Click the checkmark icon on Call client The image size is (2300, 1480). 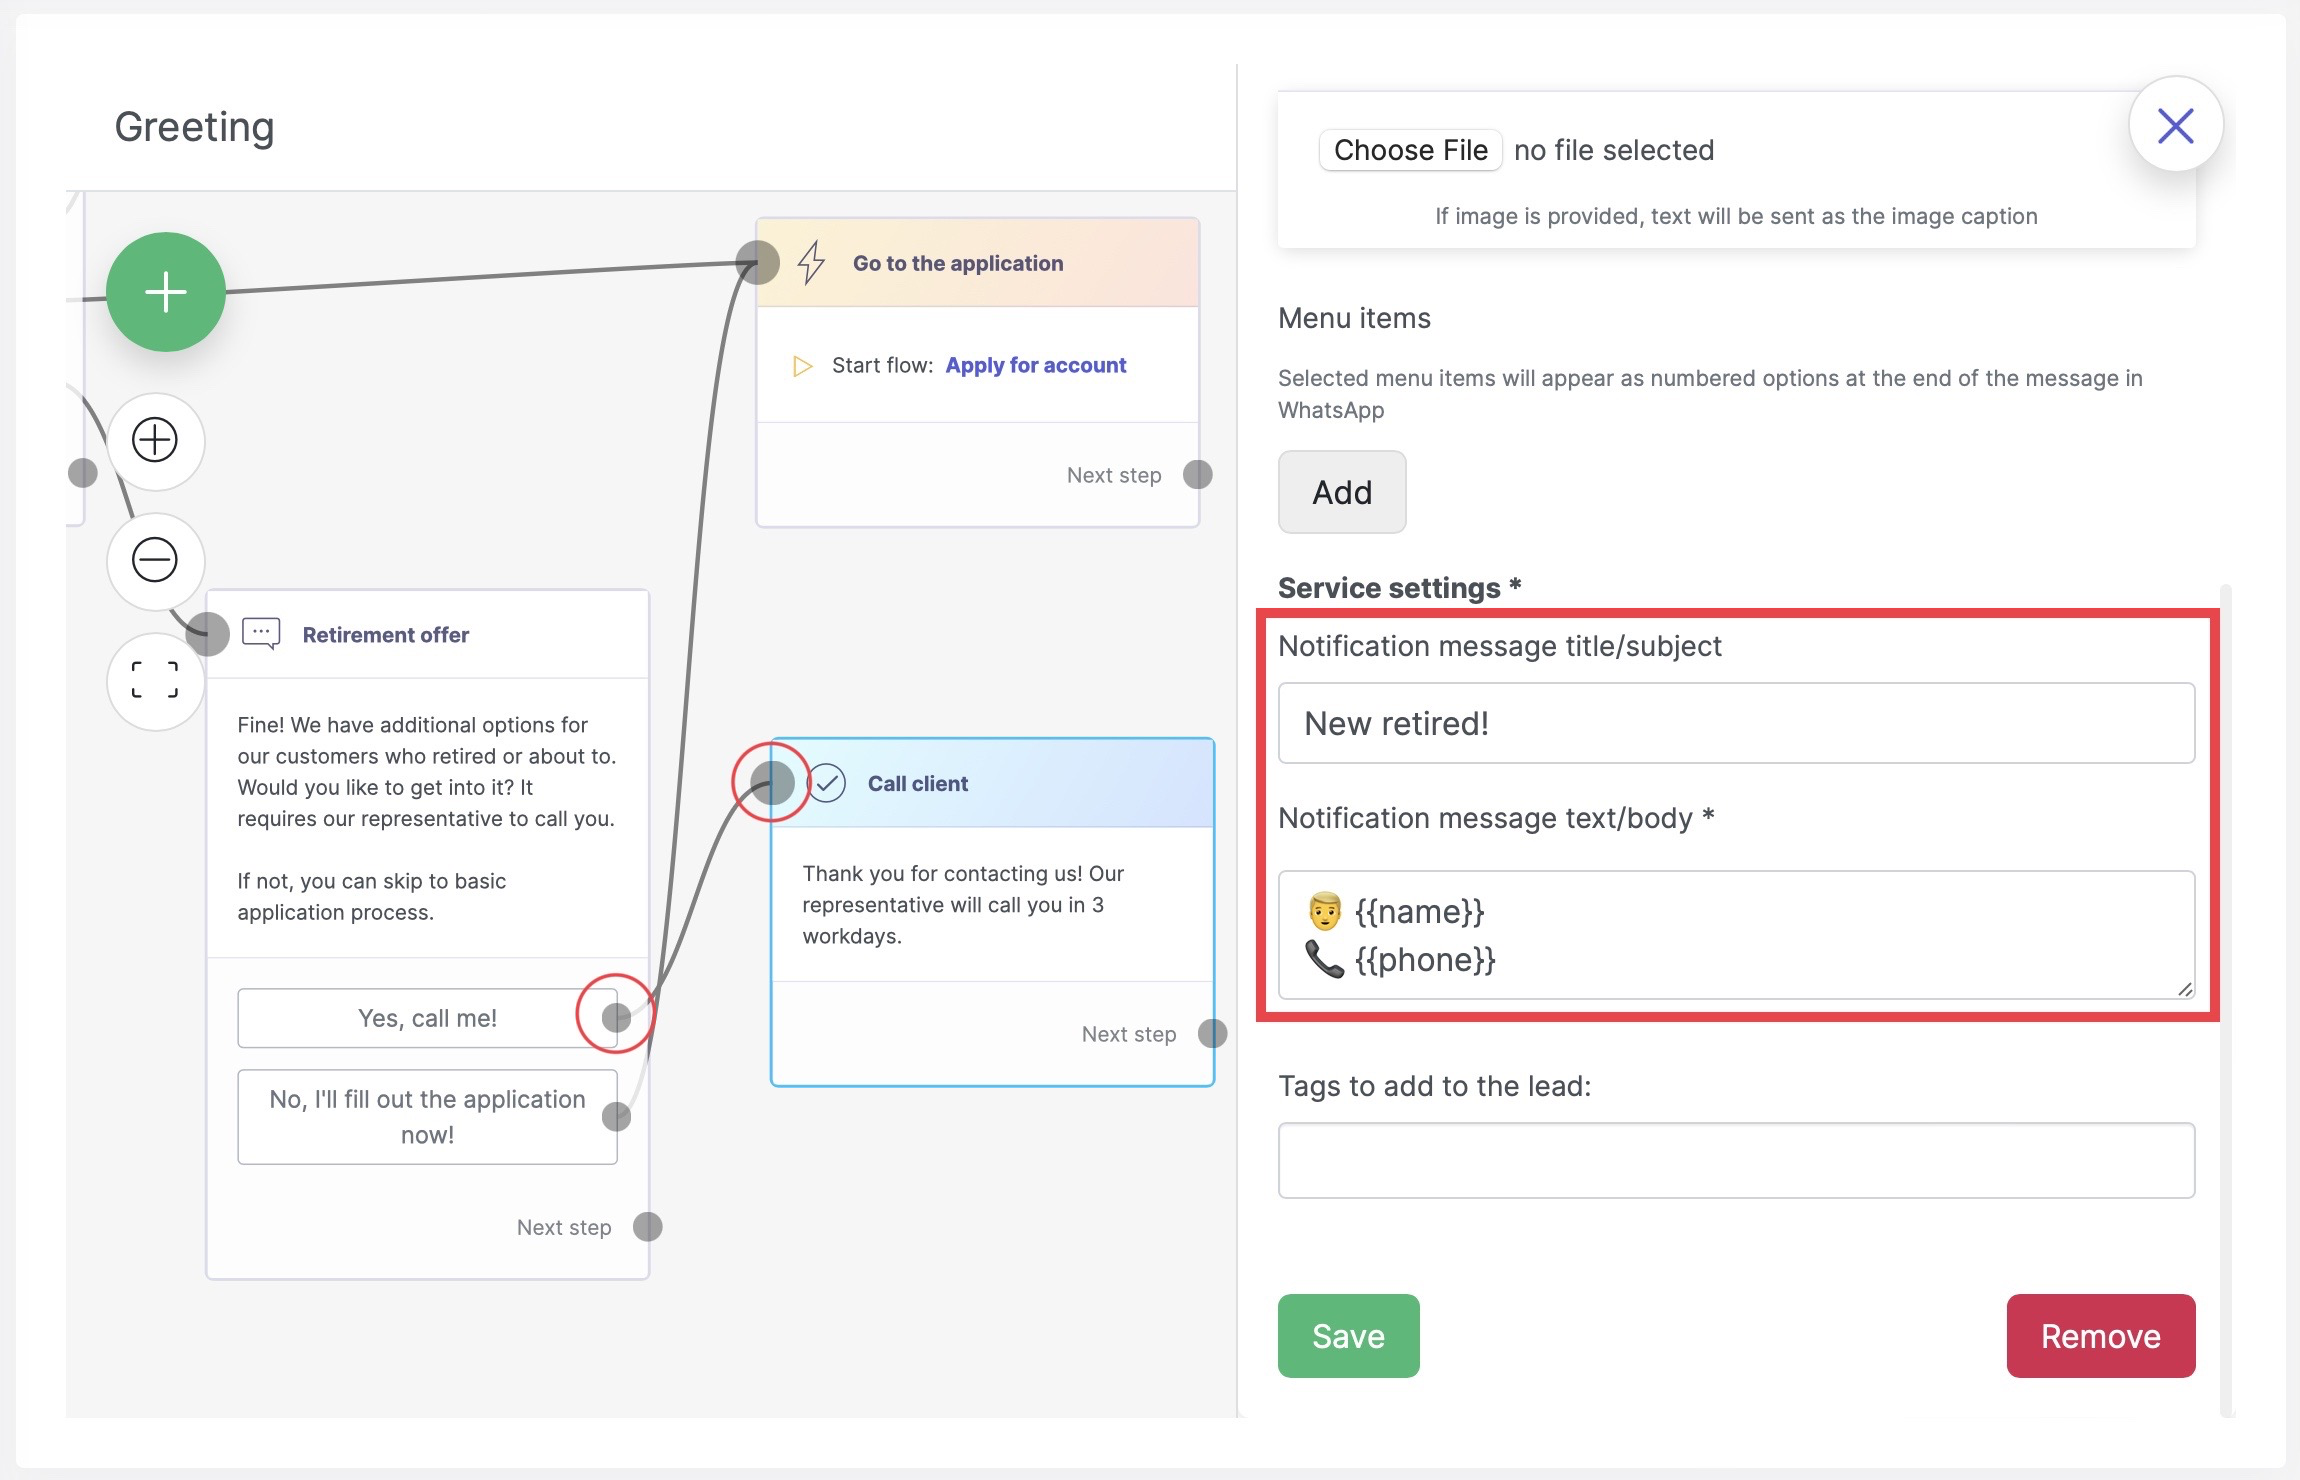point(827,783)
